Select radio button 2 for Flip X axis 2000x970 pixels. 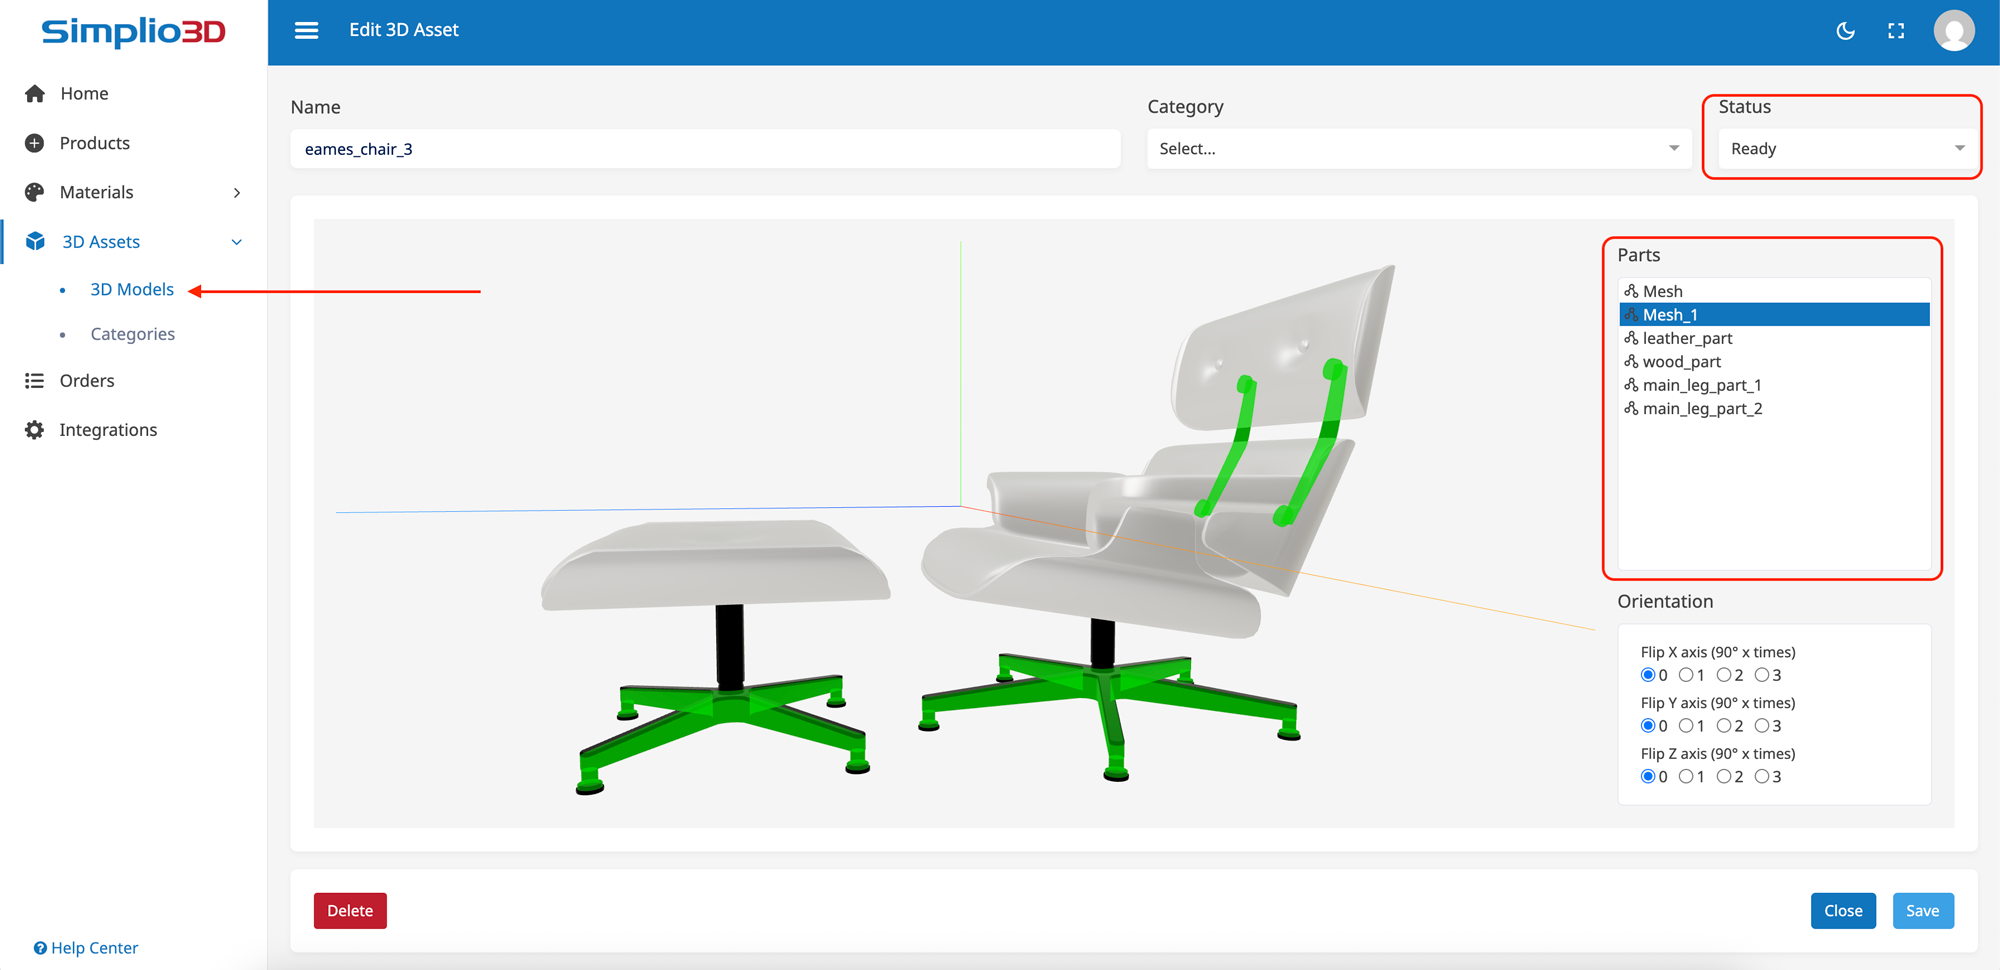click(1727, 675)
